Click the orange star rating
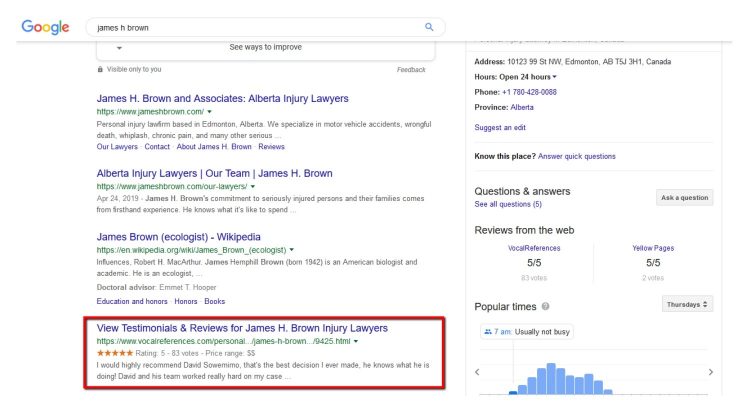The image size is (742, 416). (x=115, y=353)
